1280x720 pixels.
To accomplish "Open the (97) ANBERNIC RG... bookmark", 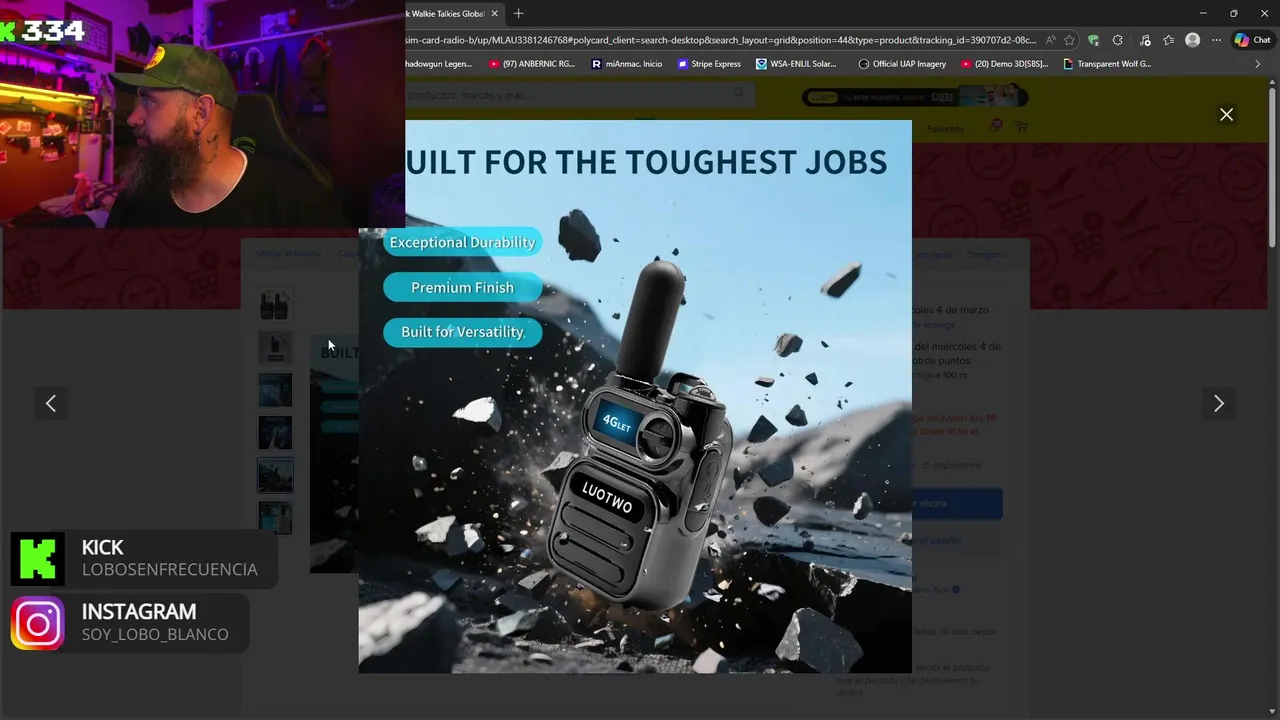I will tap(532, 64).
